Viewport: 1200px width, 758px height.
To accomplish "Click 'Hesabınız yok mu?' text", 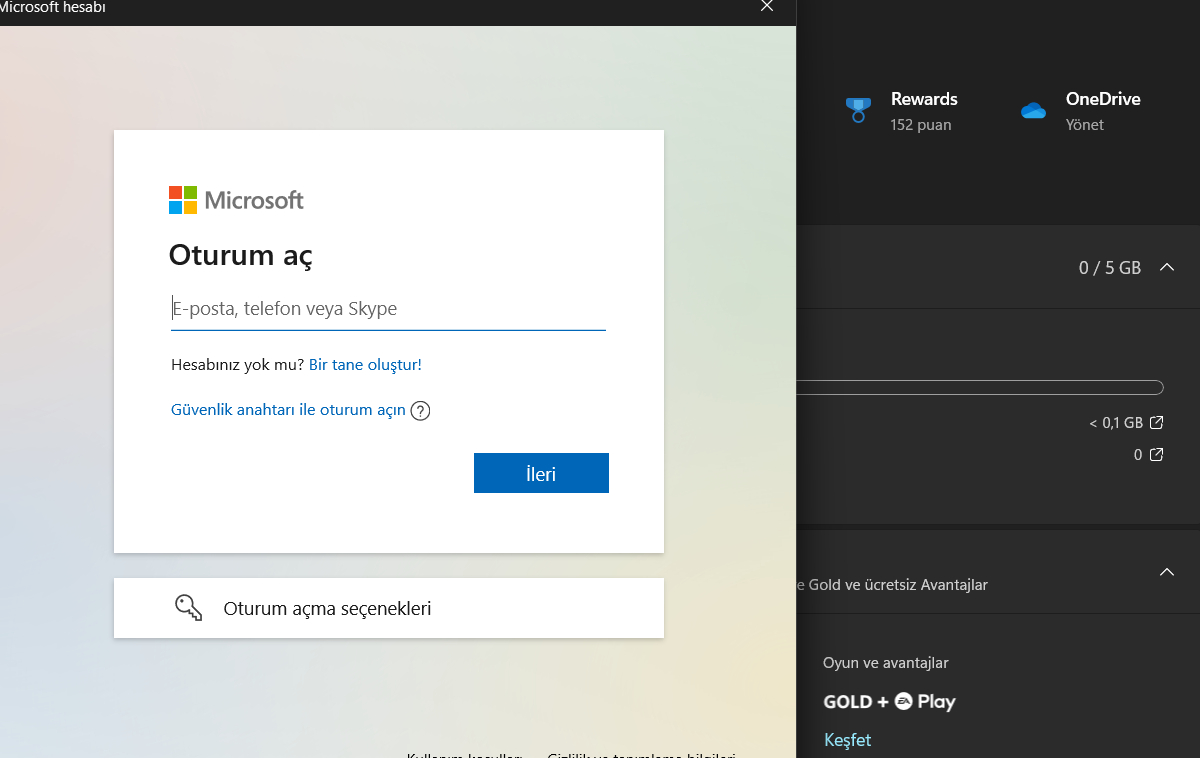I will coord(238,365).
